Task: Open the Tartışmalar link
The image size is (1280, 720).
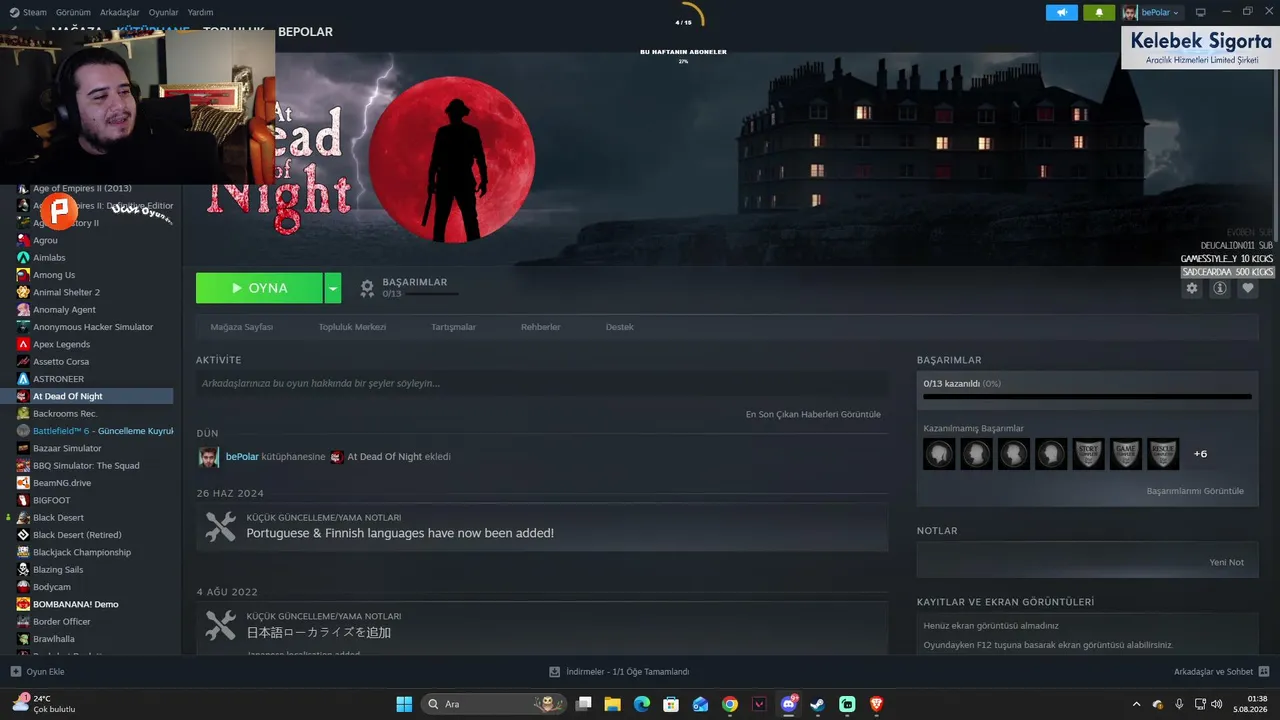Action: click(453, 327)
